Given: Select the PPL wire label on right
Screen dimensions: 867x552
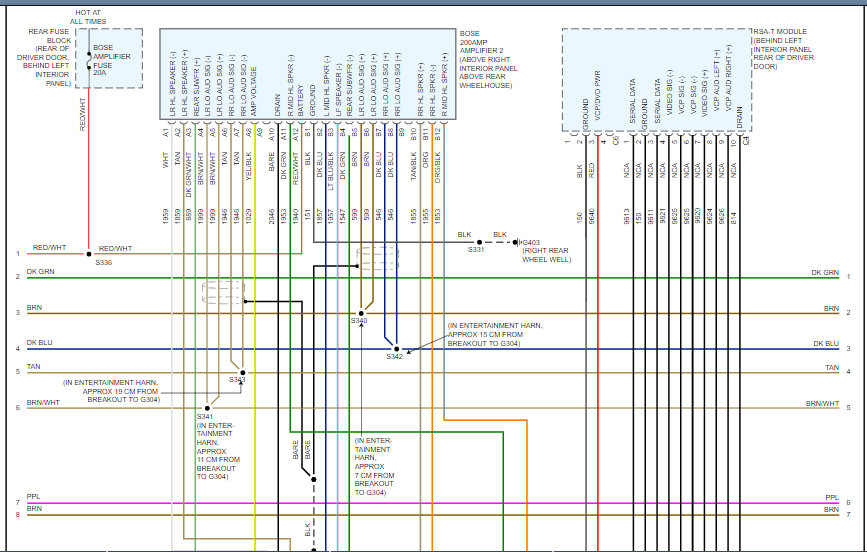Looking at the screenshot, I should 832,498.
